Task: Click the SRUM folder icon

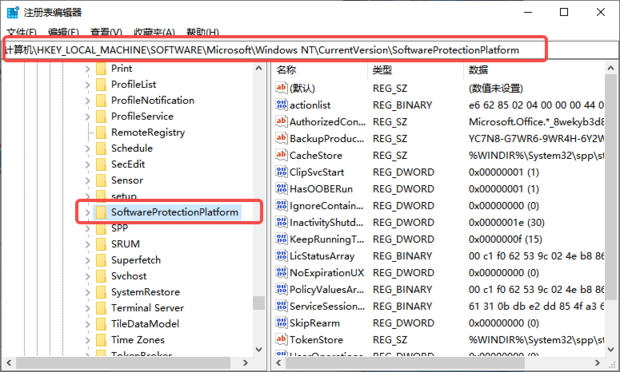Action: coord(101,244)
